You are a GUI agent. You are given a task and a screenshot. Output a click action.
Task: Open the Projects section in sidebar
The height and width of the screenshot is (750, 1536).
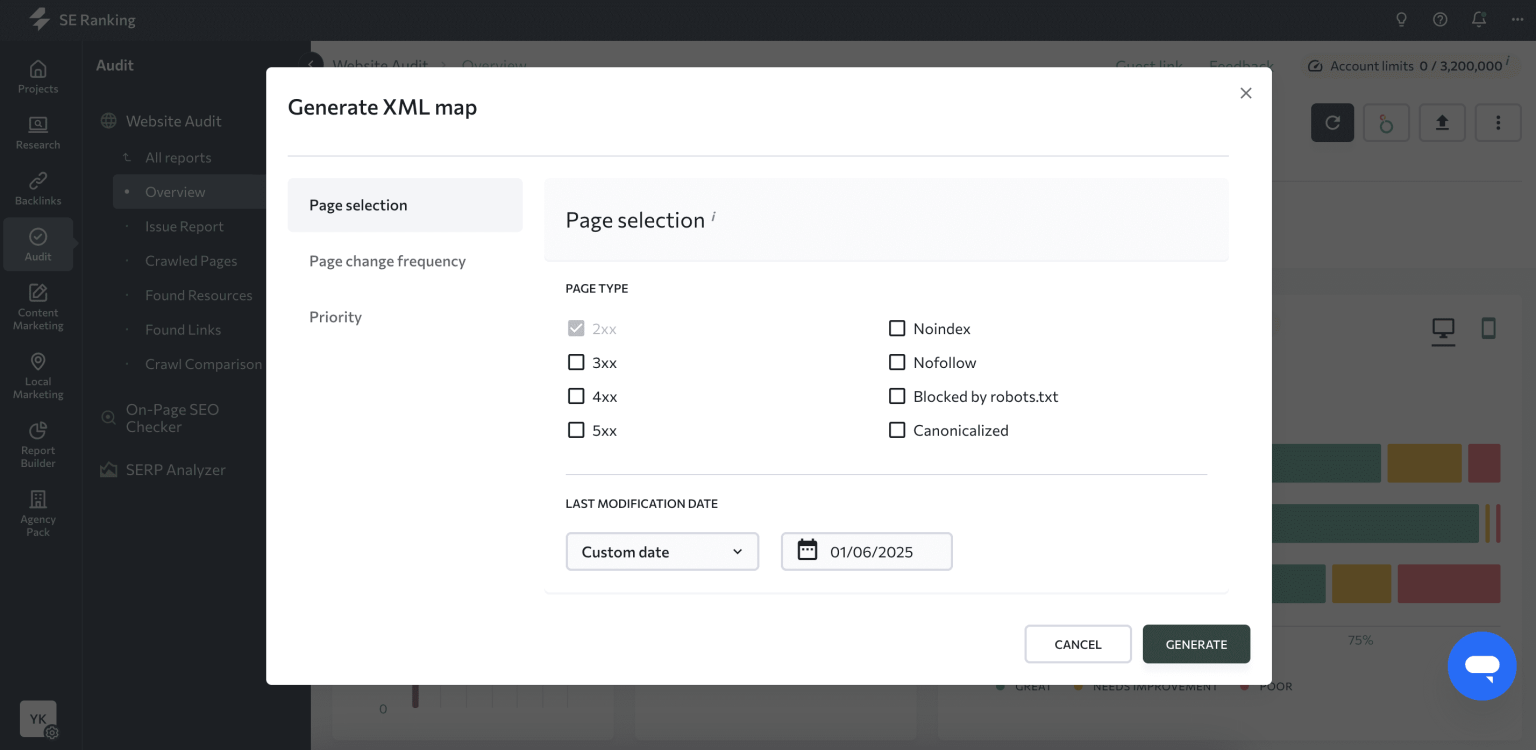coord(37,75)
